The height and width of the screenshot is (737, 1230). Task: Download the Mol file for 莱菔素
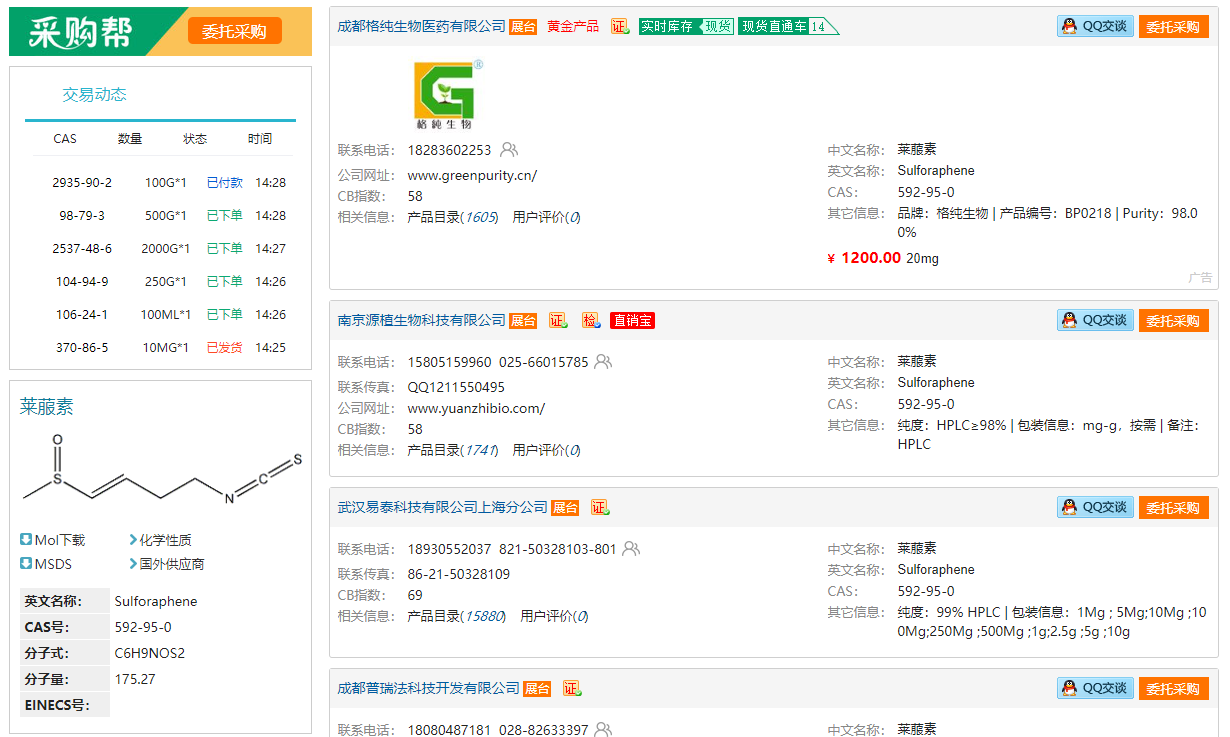click(x=53, y=540)
